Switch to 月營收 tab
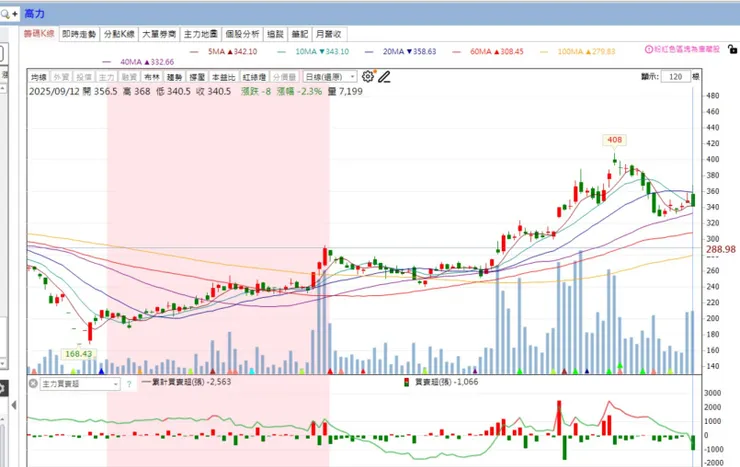 (x=328, y=34)
